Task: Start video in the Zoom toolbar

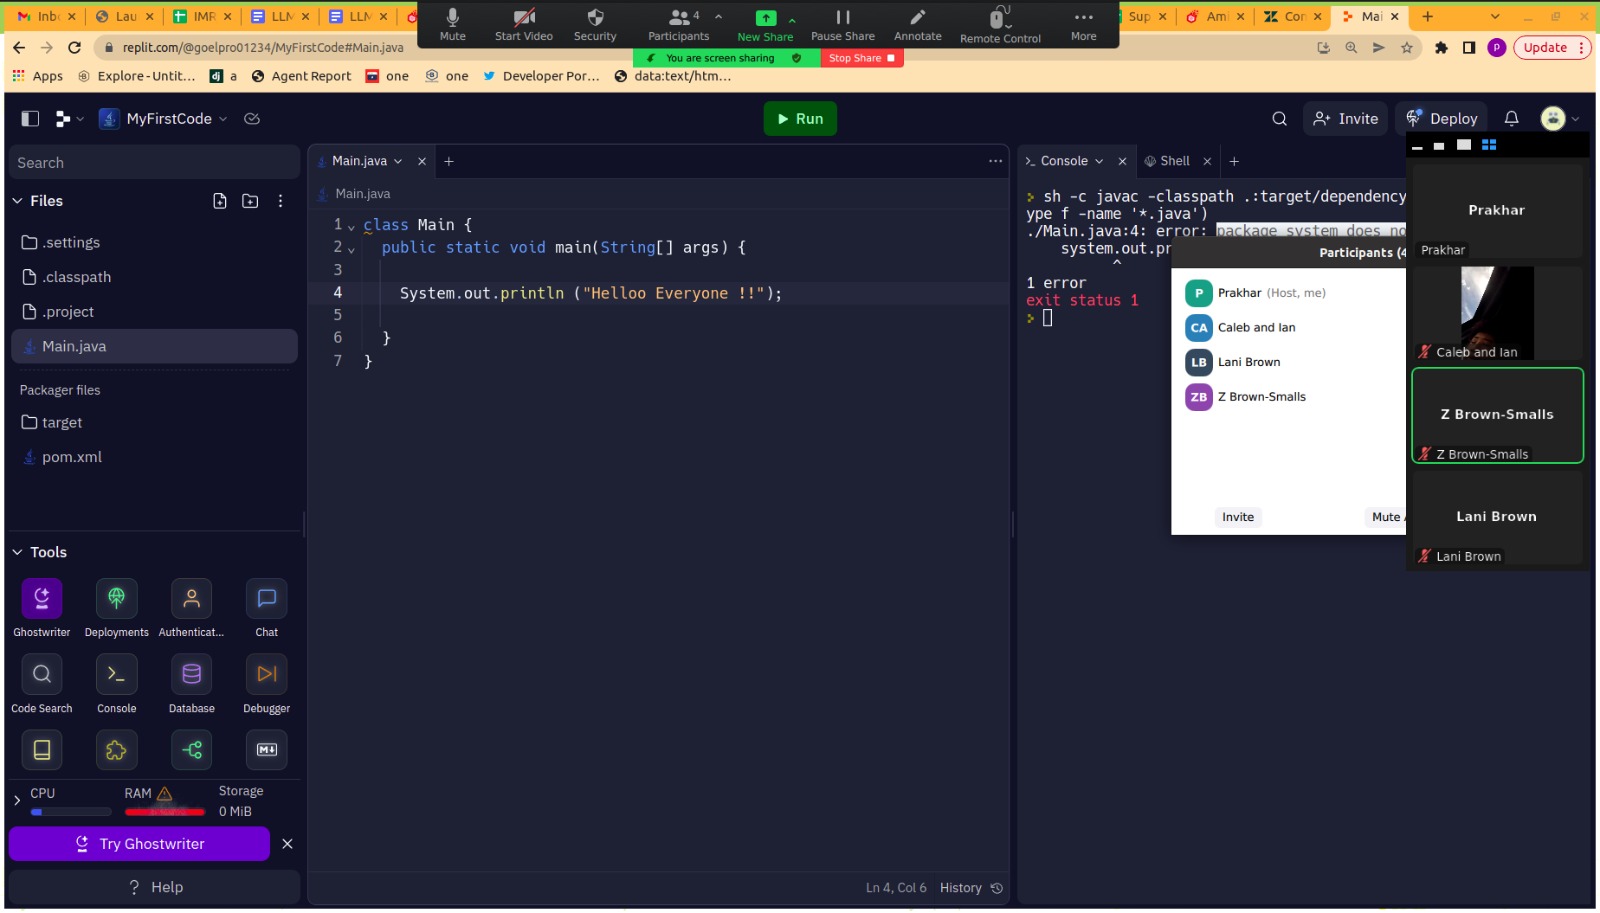Action: (x=523, y=24)
